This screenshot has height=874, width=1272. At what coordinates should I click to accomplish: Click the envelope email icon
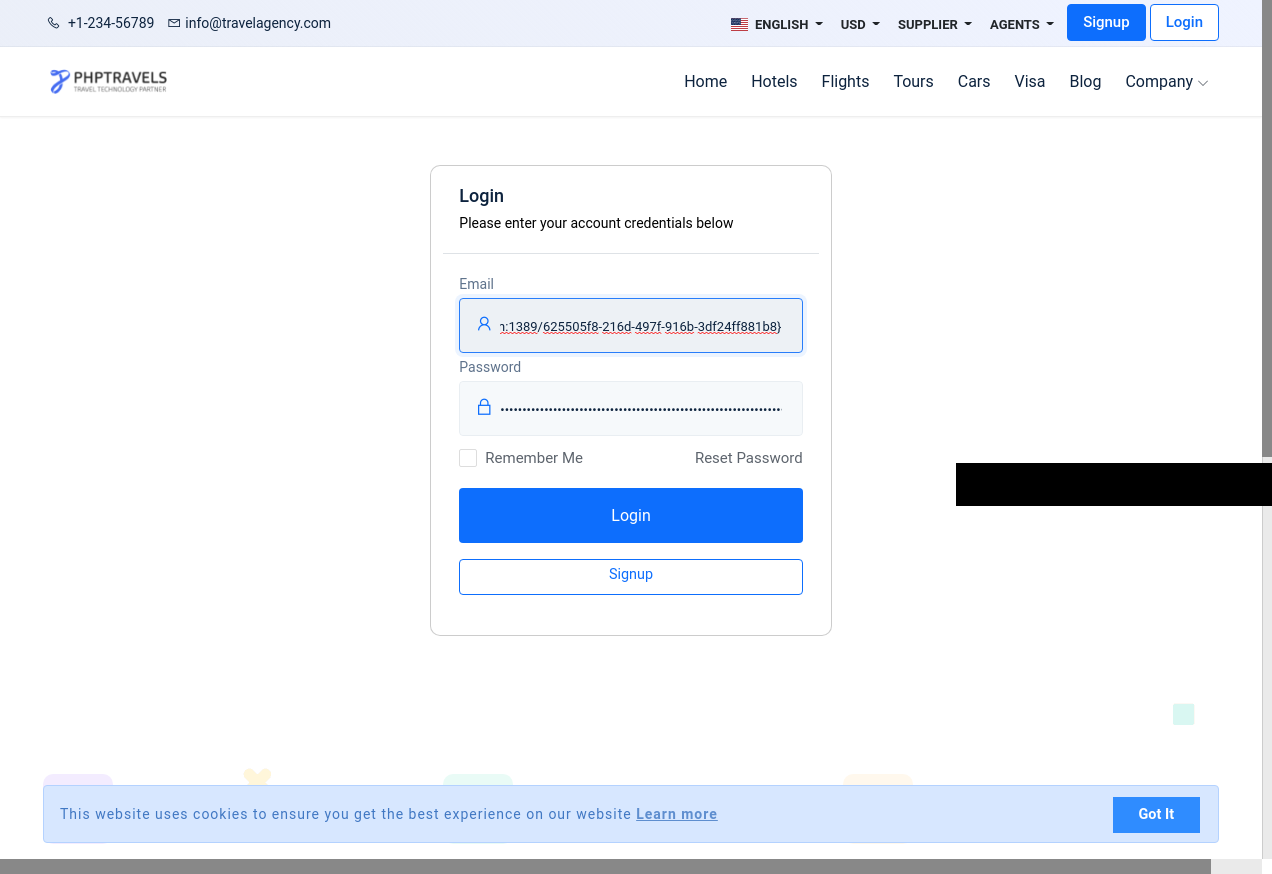(174, 23)
